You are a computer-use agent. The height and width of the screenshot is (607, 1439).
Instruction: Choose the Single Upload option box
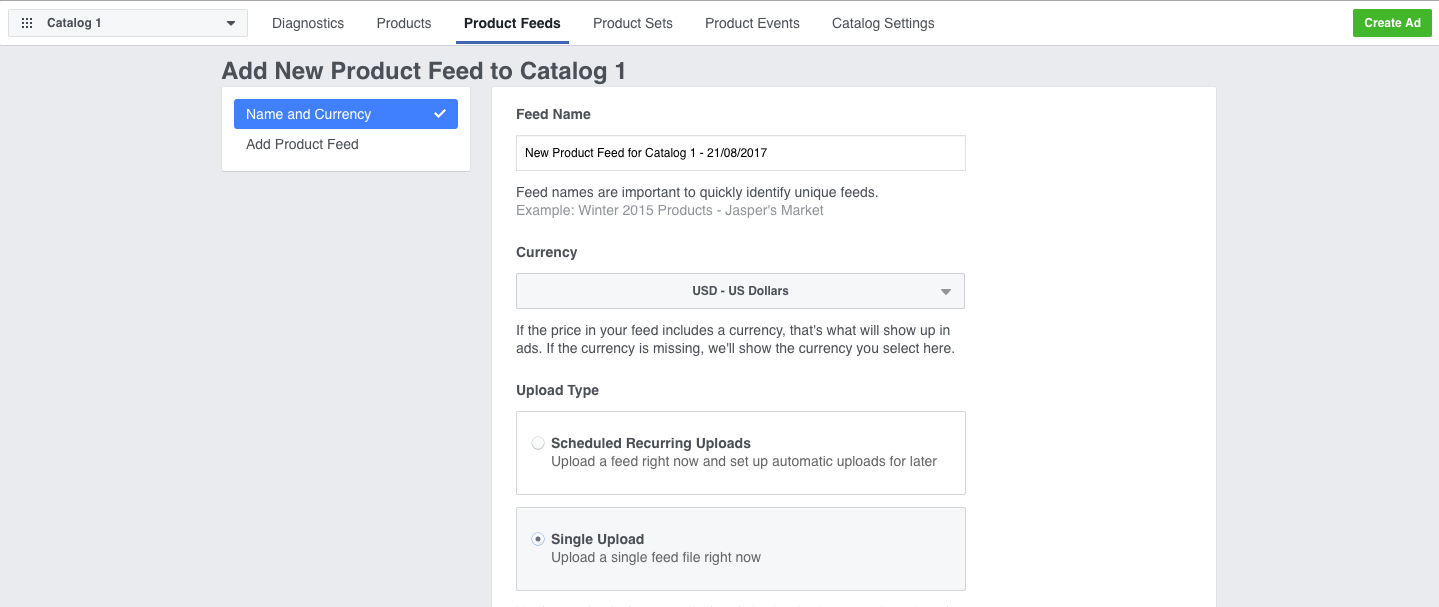(740, 549)
